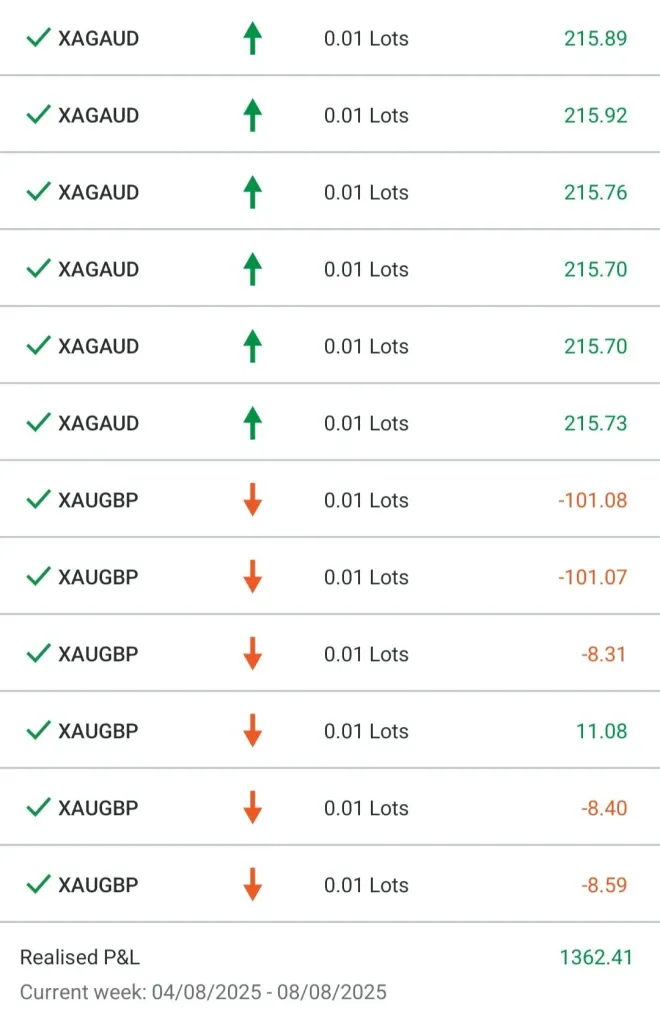660x1024 pixels.
Task: Toggle the checkmark in the -101.07 XAUGBP row
Action: [x=38, y=577]
